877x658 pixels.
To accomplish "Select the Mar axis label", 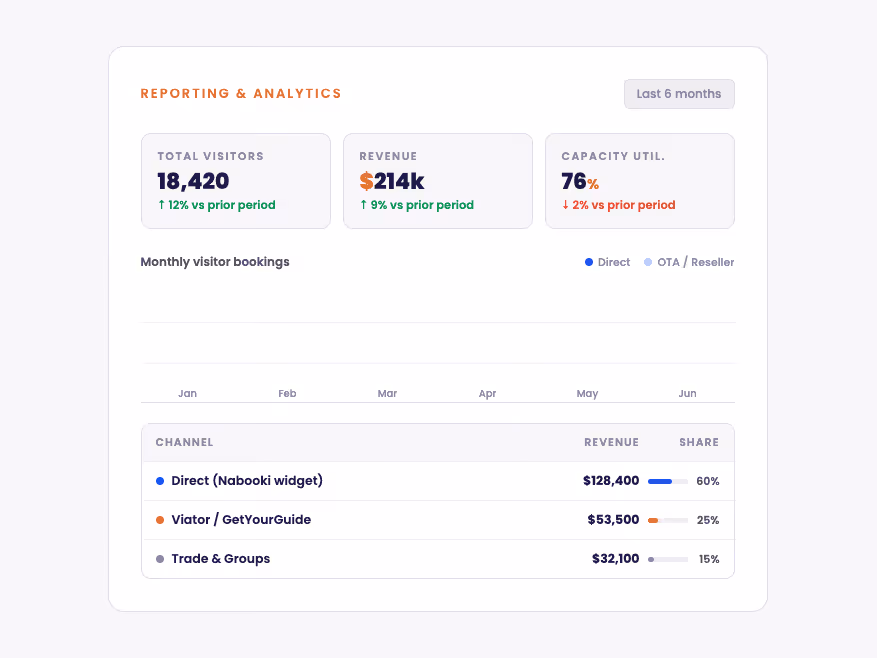I will click(387, 393).
